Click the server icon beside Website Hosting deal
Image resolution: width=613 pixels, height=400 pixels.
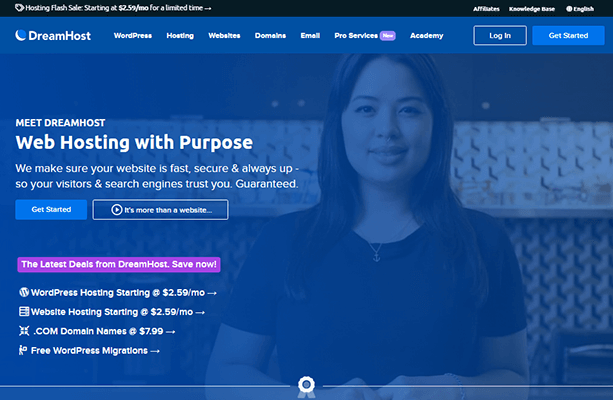tap(24, 311)
